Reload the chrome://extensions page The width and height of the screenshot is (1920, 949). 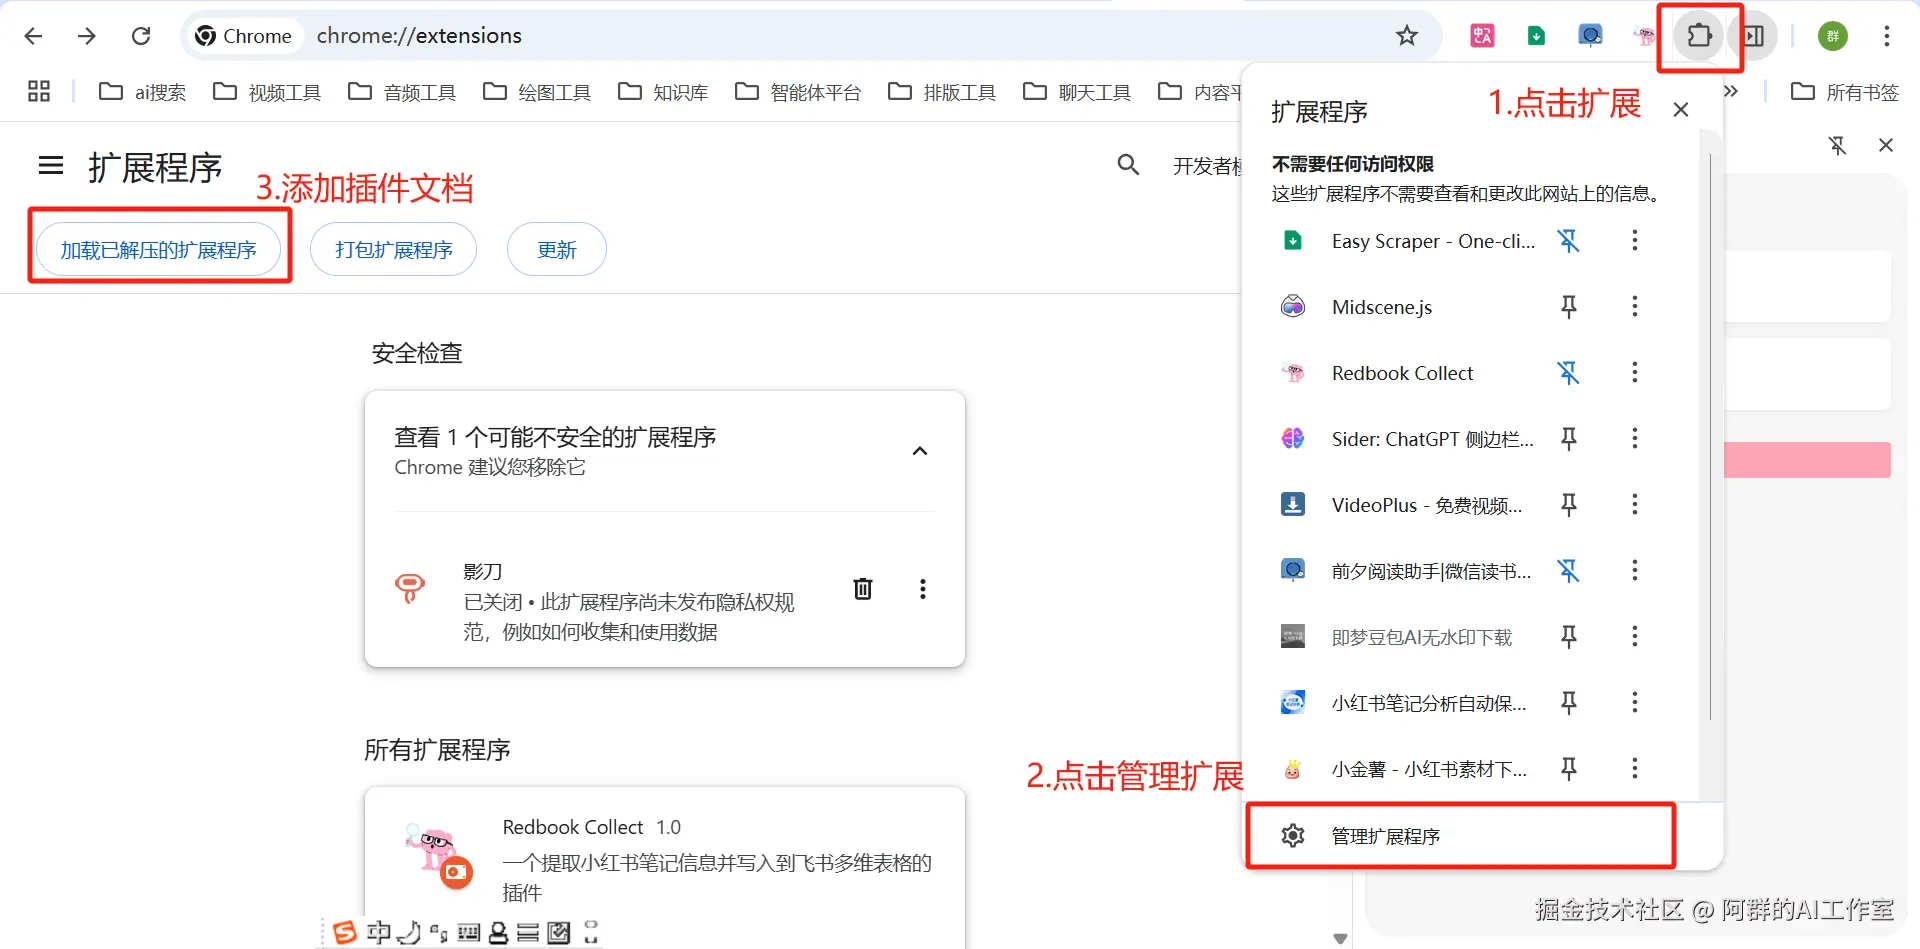pos(141,36)
